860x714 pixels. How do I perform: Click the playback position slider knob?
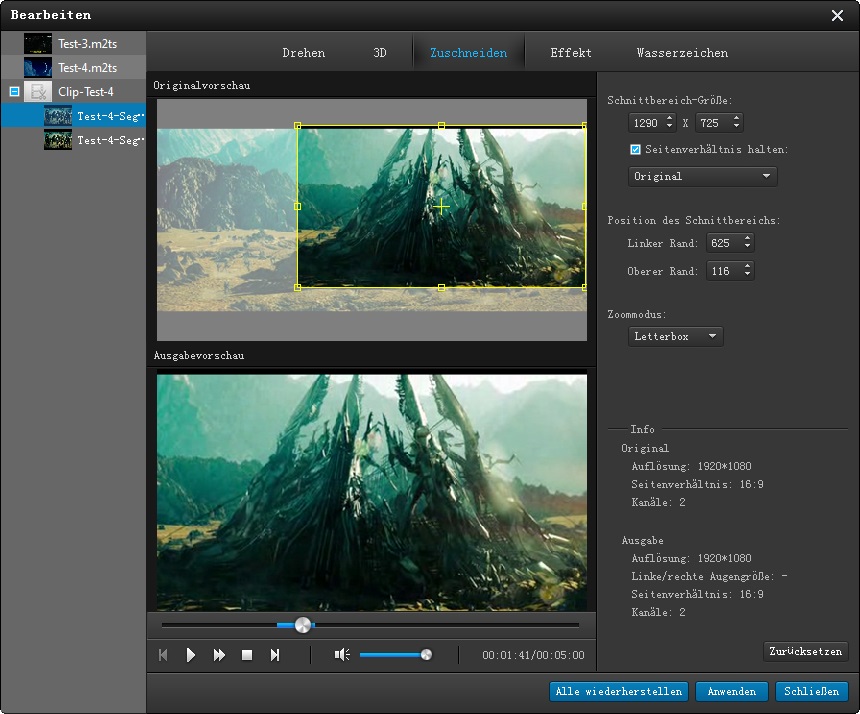[303, 625]
